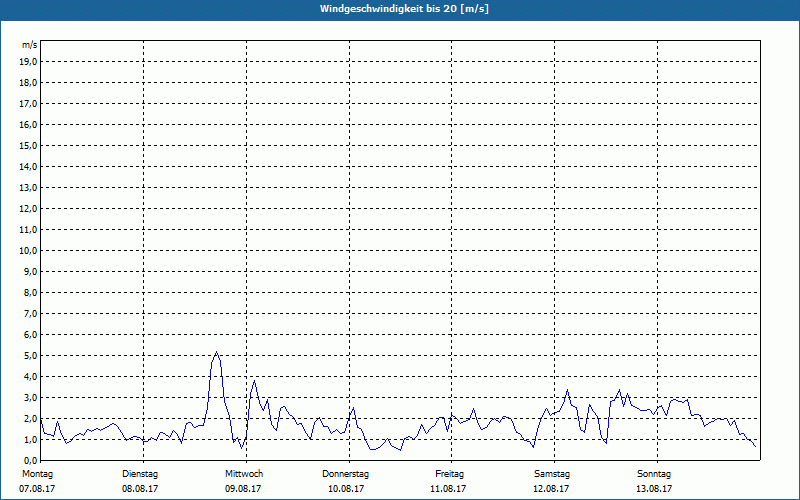
Task: Click the 'Donnerstag' day label
Action: click(345, 474)
